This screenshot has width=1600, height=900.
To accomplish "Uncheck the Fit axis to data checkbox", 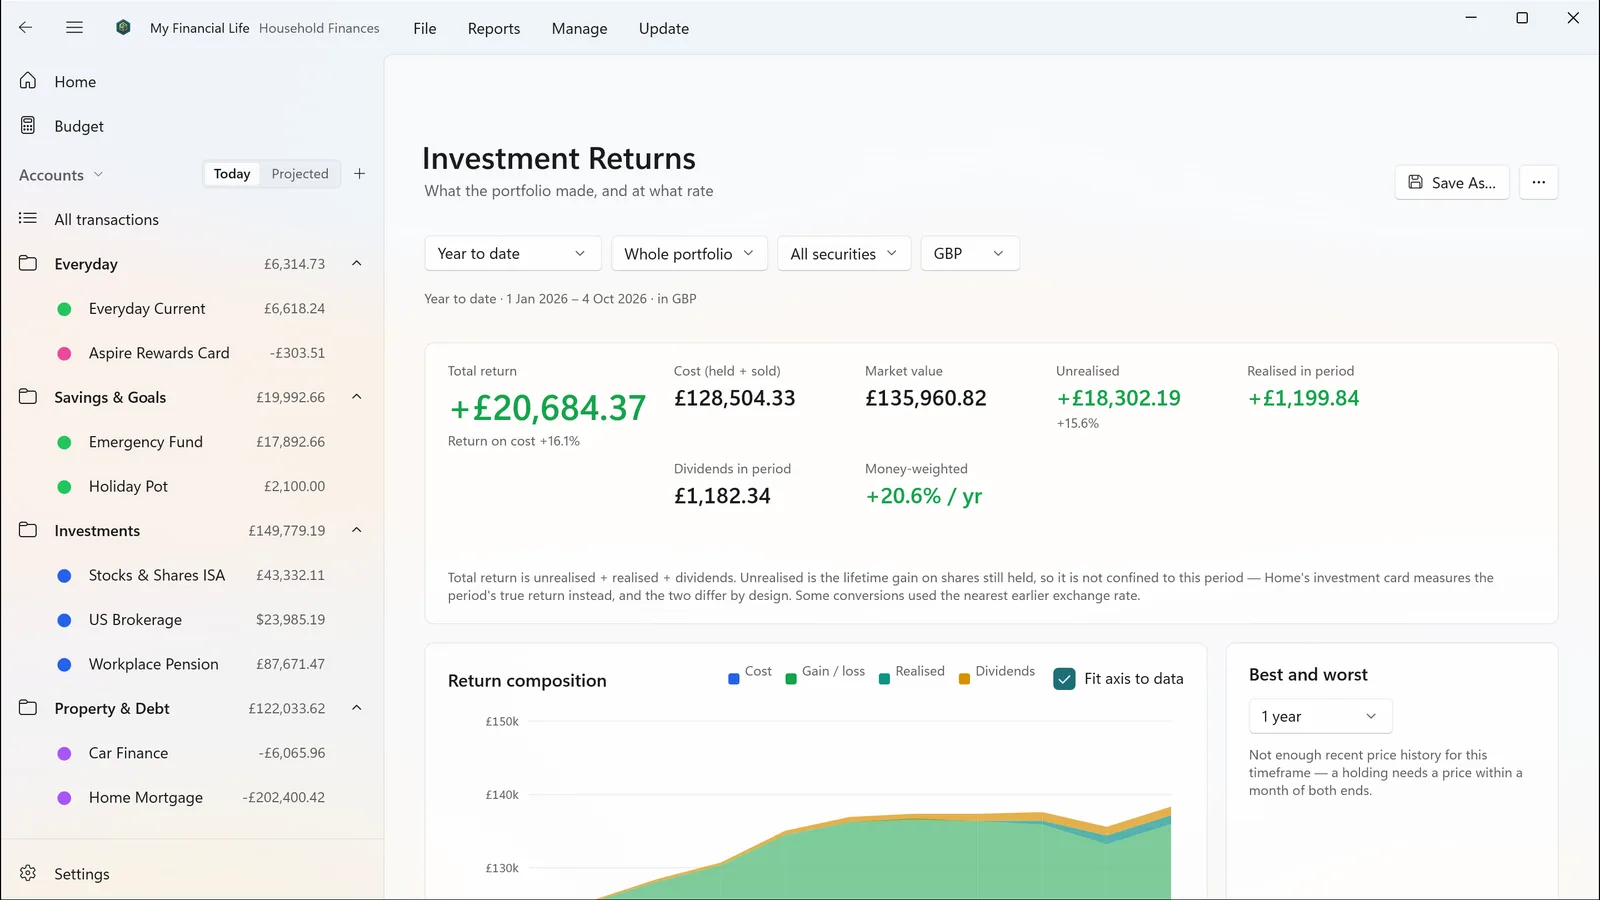I will click(x=1065, y=679).
